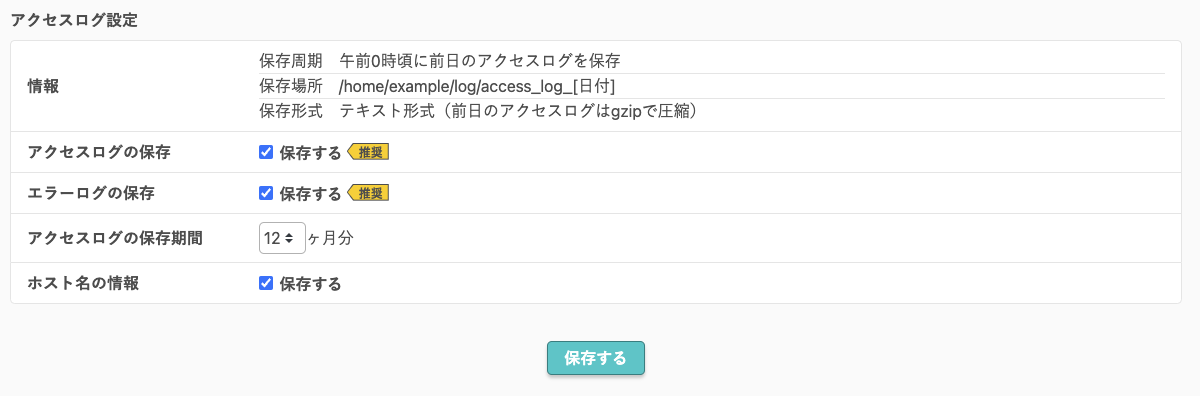Uncheck the エラーログの保存 checkbox
The image size is (1200, 396).
(x=266, y=193)
